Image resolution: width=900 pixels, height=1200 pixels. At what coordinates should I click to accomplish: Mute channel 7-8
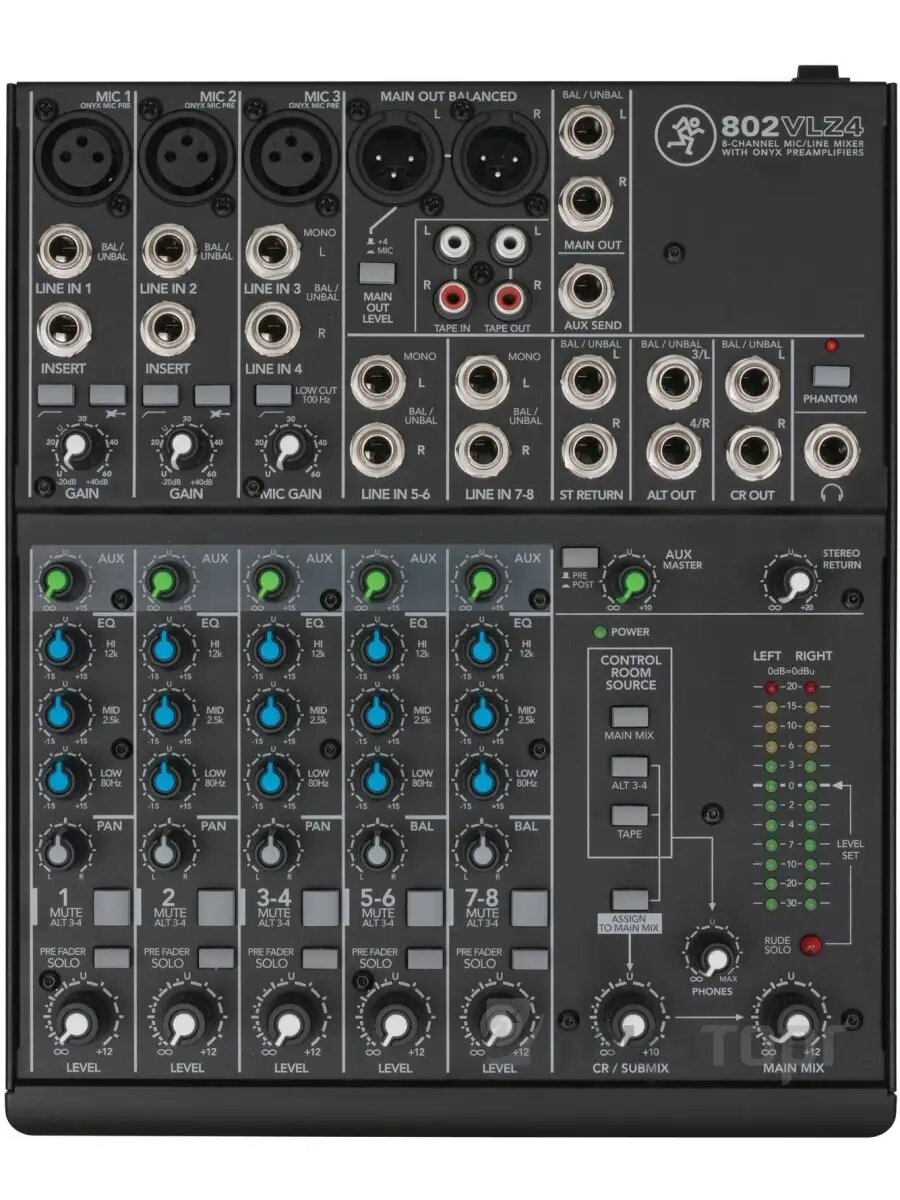click(x=529, y=906)
